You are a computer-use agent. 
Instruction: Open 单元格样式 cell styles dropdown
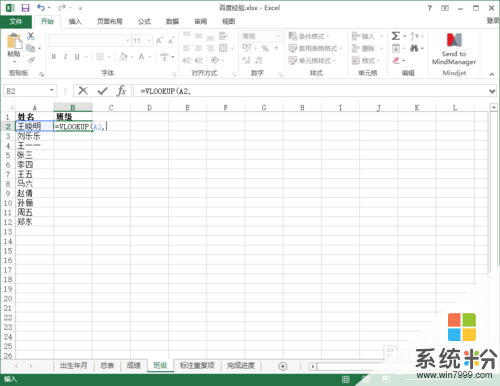click(312, 60)
